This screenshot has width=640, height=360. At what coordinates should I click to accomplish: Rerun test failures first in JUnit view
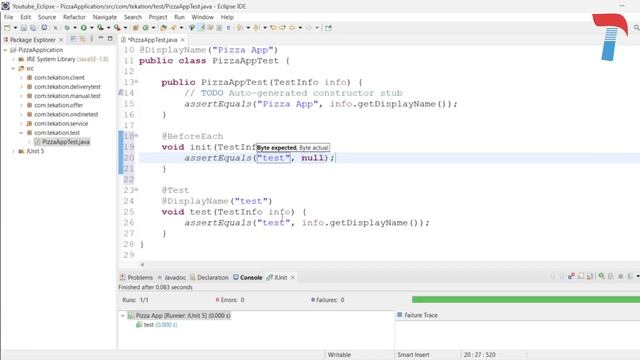(611, 276)
